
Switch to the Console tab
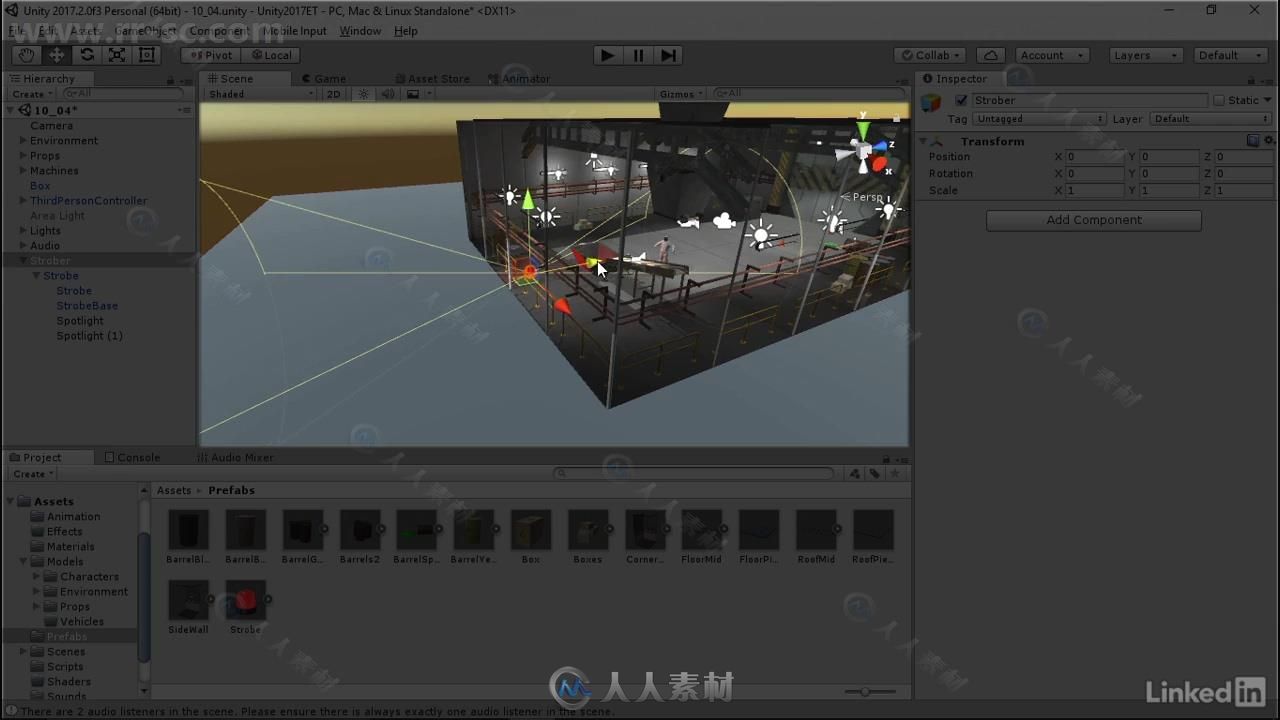(x=132, y=458)
